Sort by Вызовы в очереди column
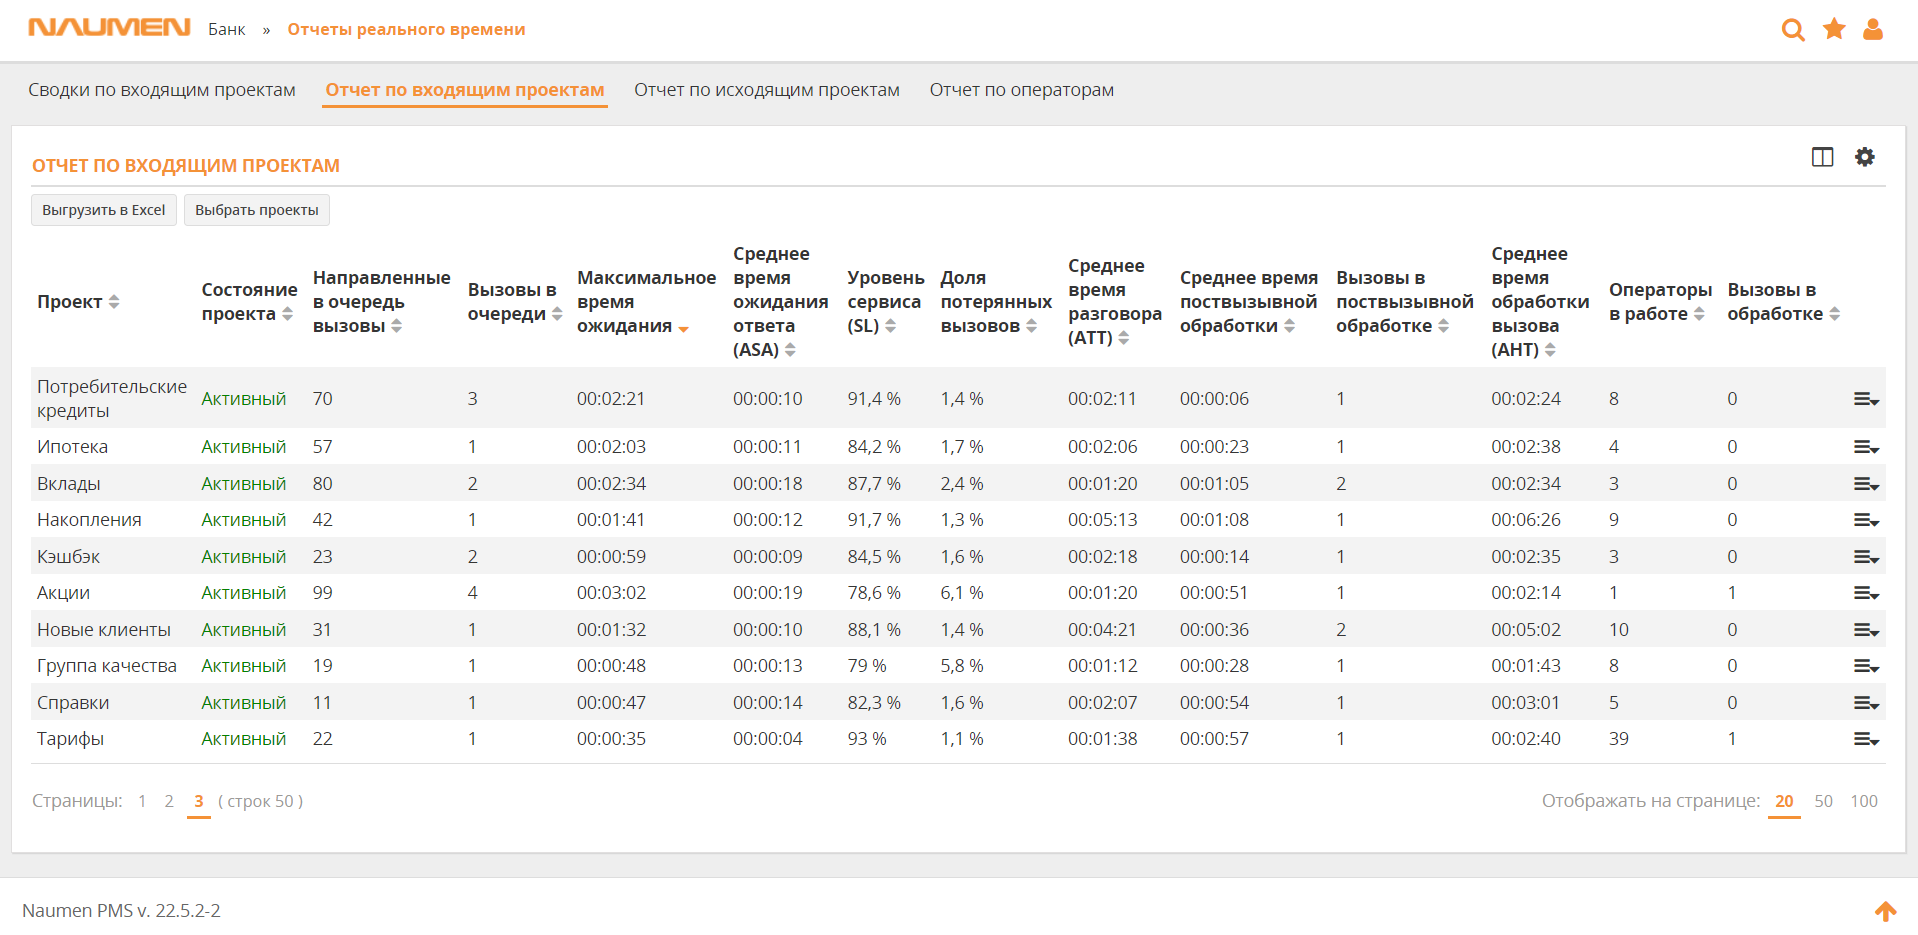 tap(514, 302)
